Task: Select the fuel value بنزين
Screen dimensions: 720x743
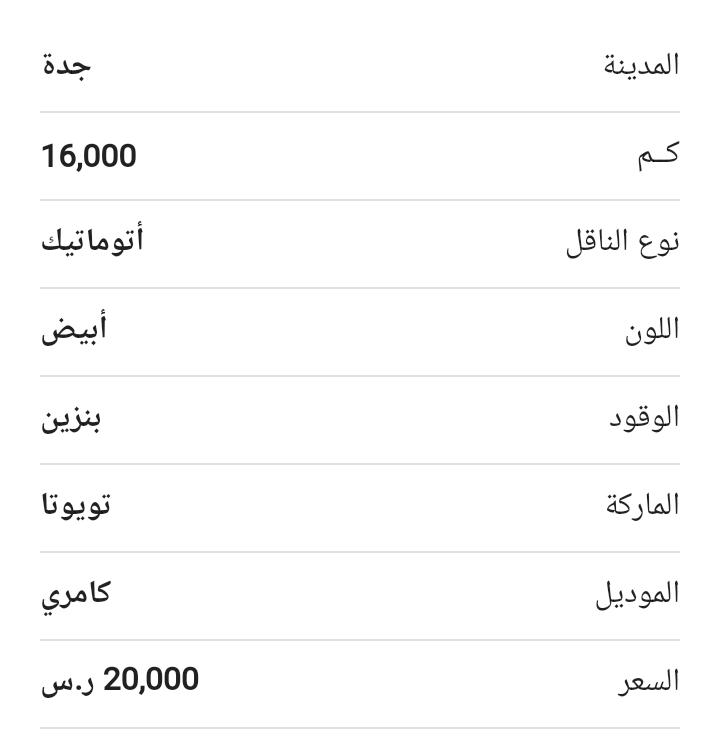Action: point(72,420)
